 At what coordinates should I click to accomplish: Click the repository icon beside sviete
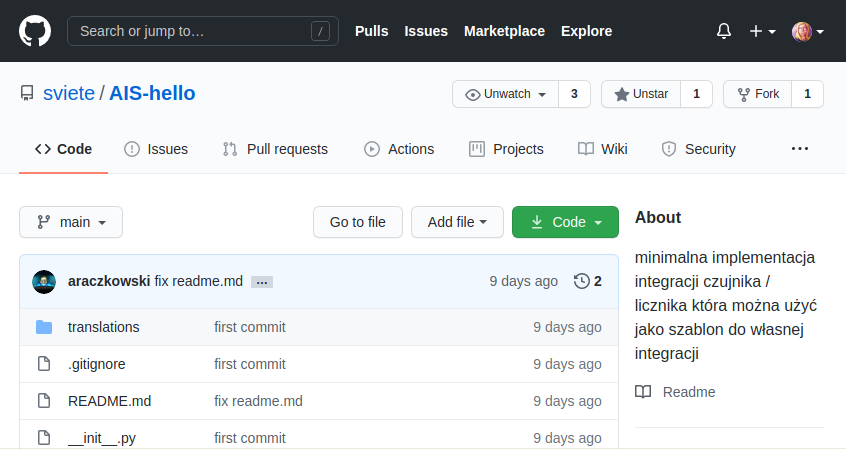pos(27,93)
